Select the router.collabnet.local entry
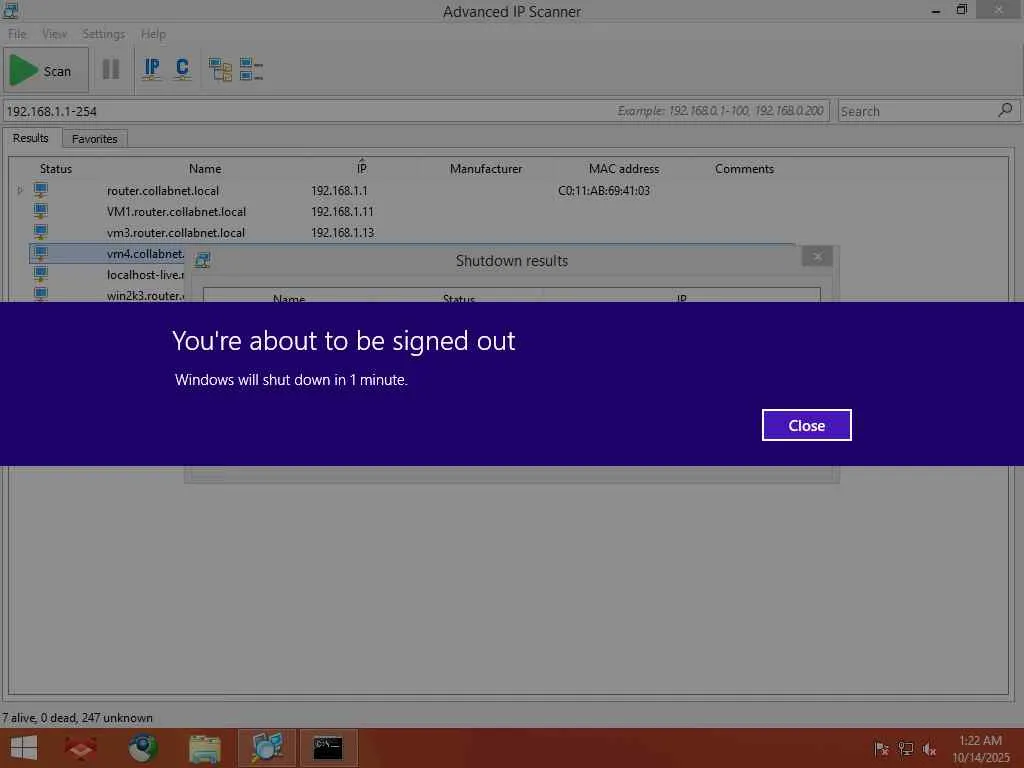 tap(163, 191)
